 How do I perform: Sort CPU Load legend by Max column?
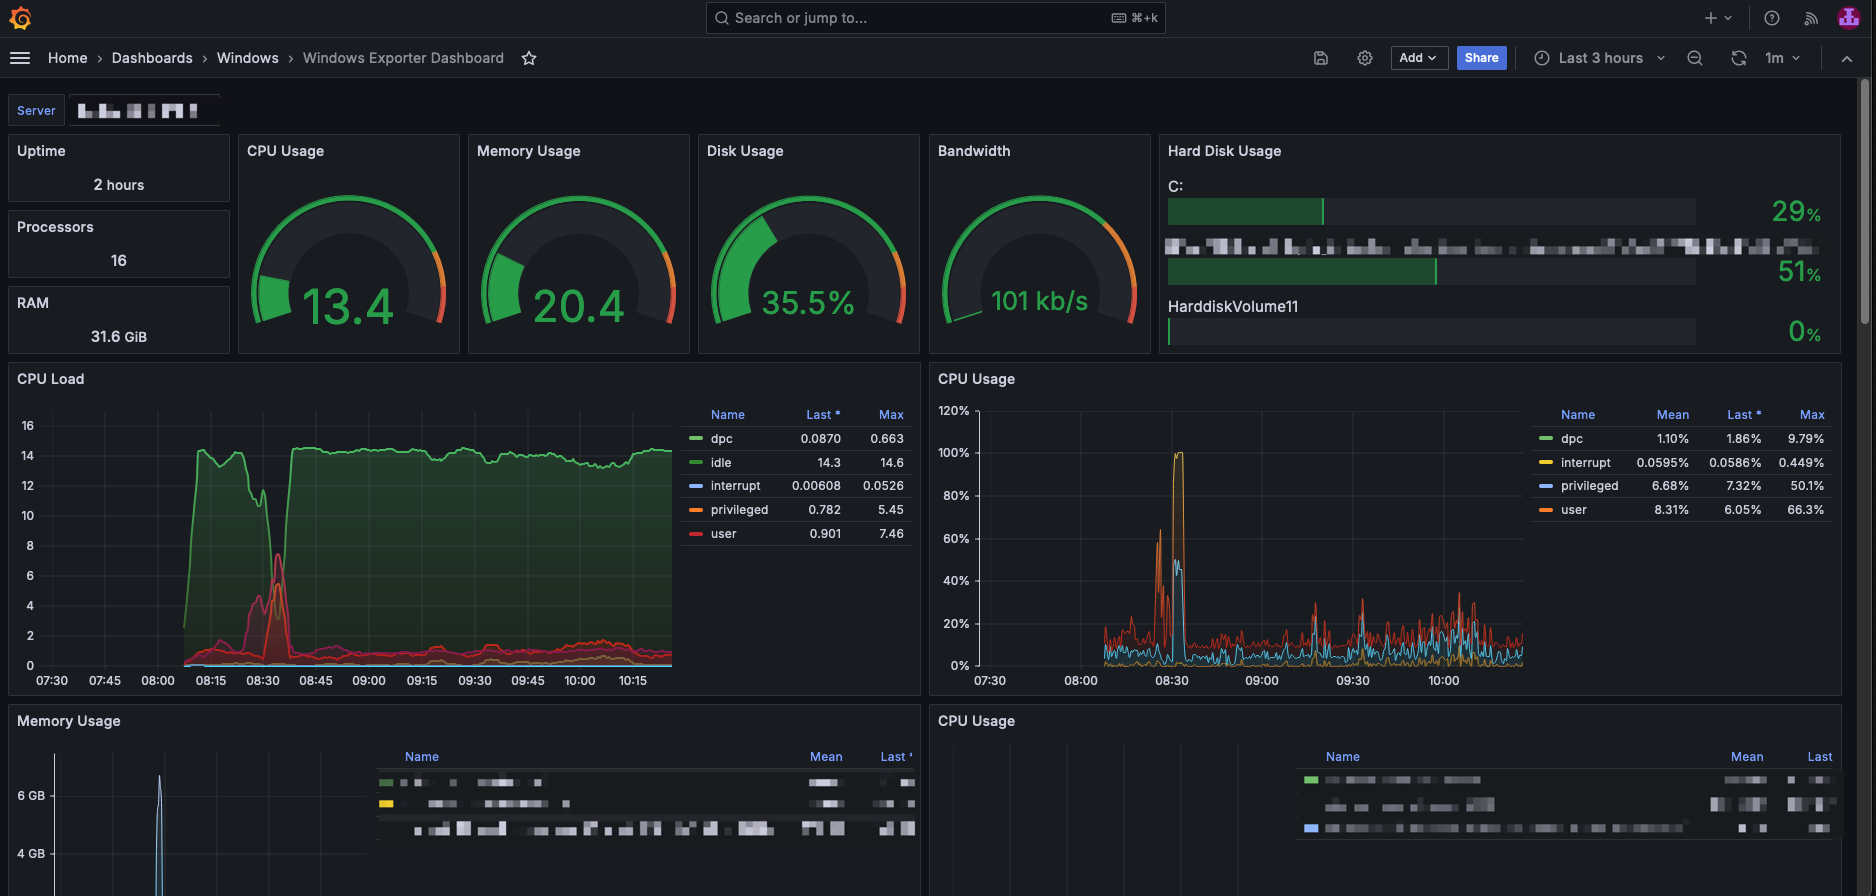tap(891, 415)
